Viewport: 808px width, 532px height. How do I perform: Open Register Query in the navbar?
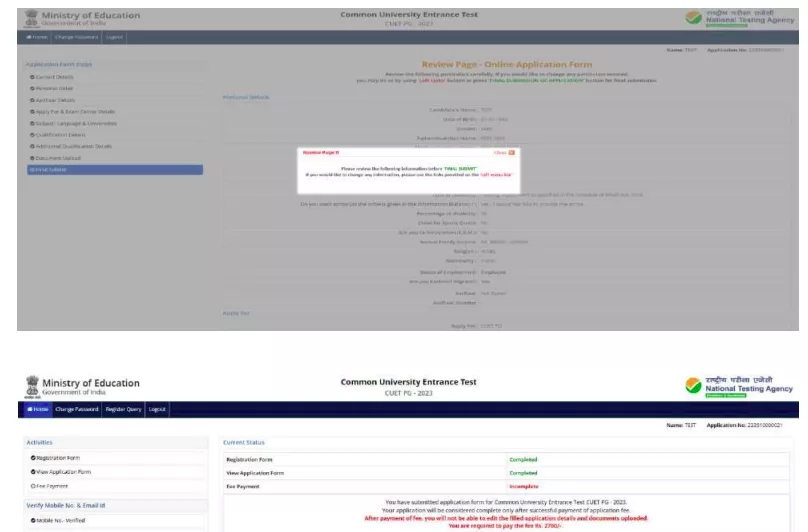(123, 409)
